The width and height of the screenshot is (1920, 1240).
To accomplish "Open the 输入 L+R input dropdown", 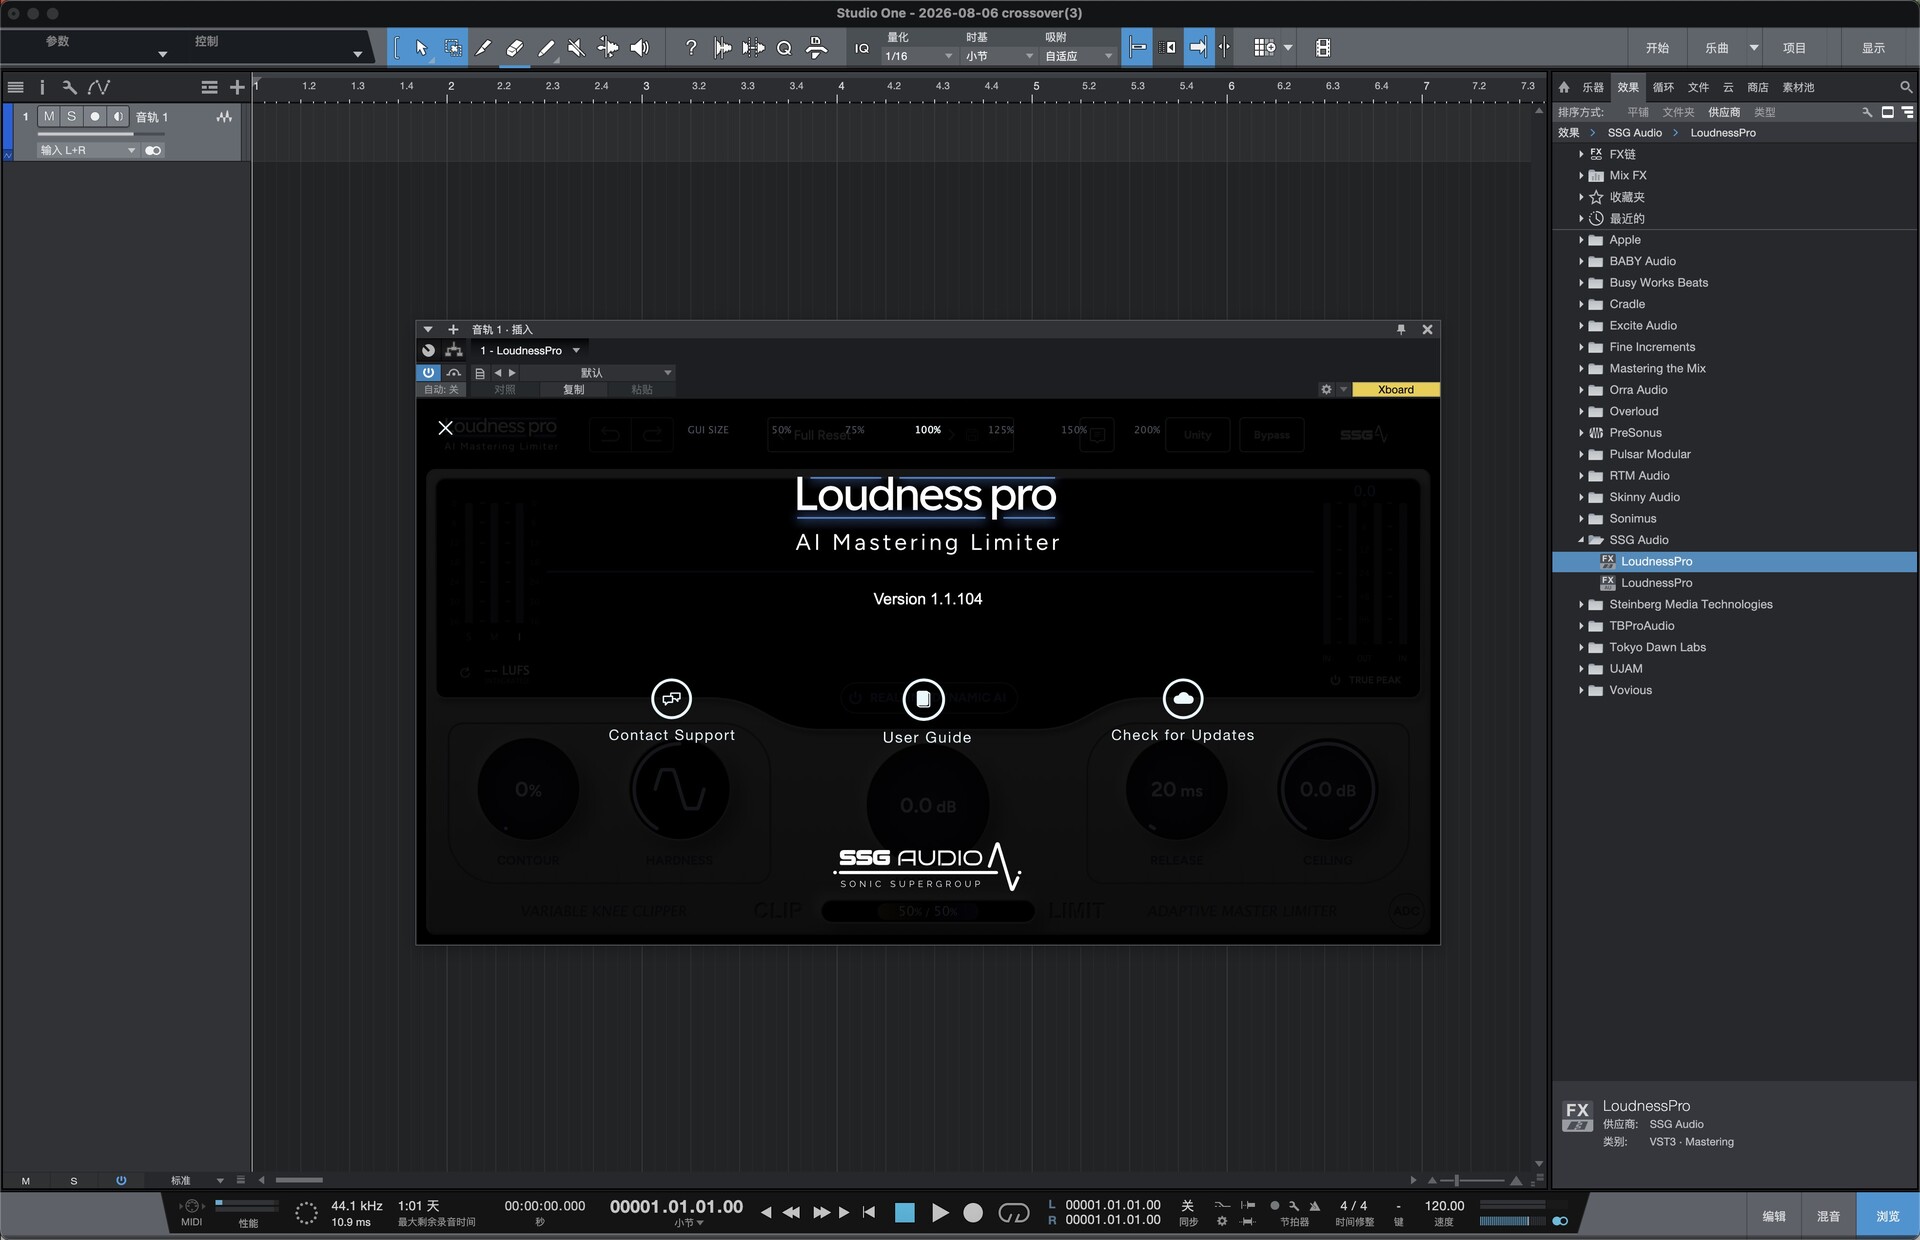I will point(88,150).
